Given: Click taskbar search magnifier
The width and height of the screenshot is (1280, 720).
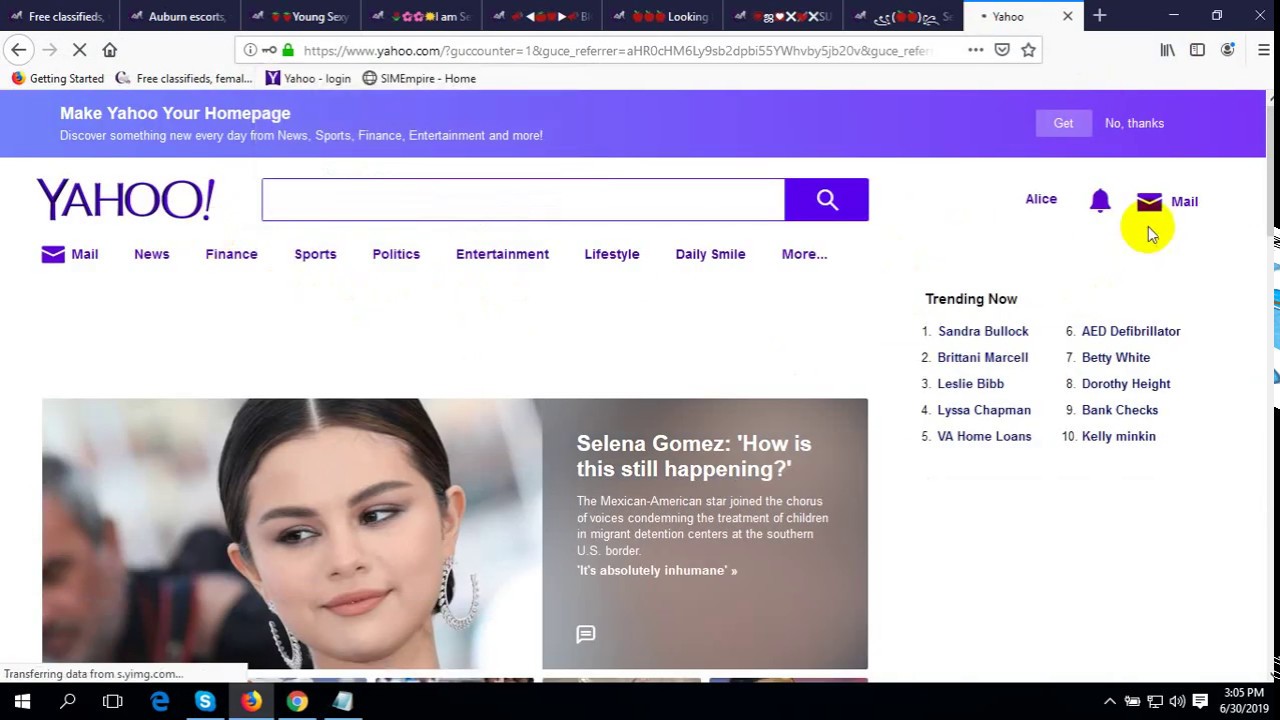Looking at the screenshot, I should click(x=68, y=701).
